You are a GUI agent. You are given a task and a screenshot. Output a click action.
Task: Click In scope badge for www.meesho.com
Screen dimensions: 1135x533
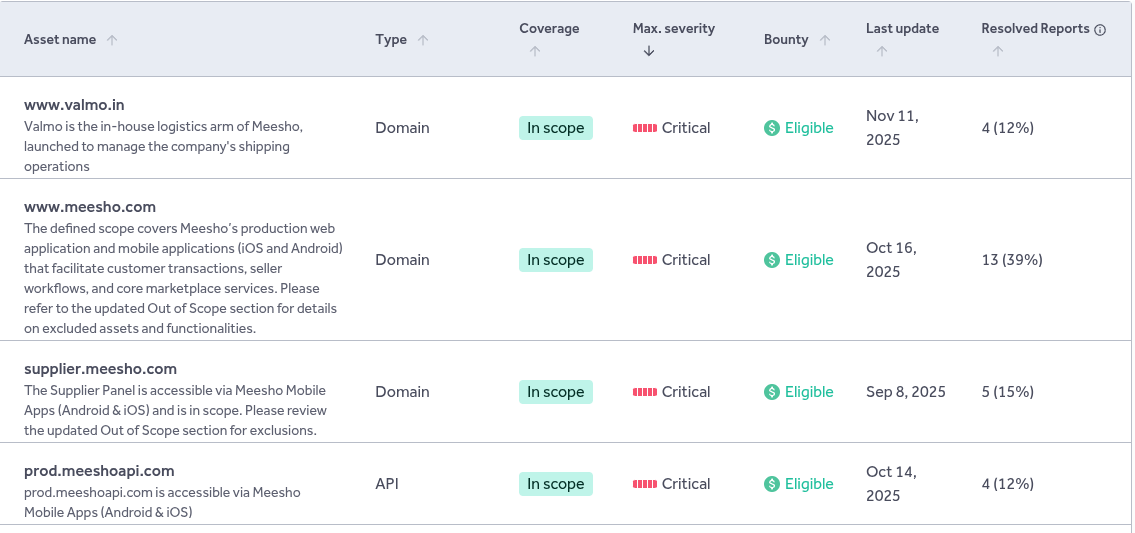556,260
